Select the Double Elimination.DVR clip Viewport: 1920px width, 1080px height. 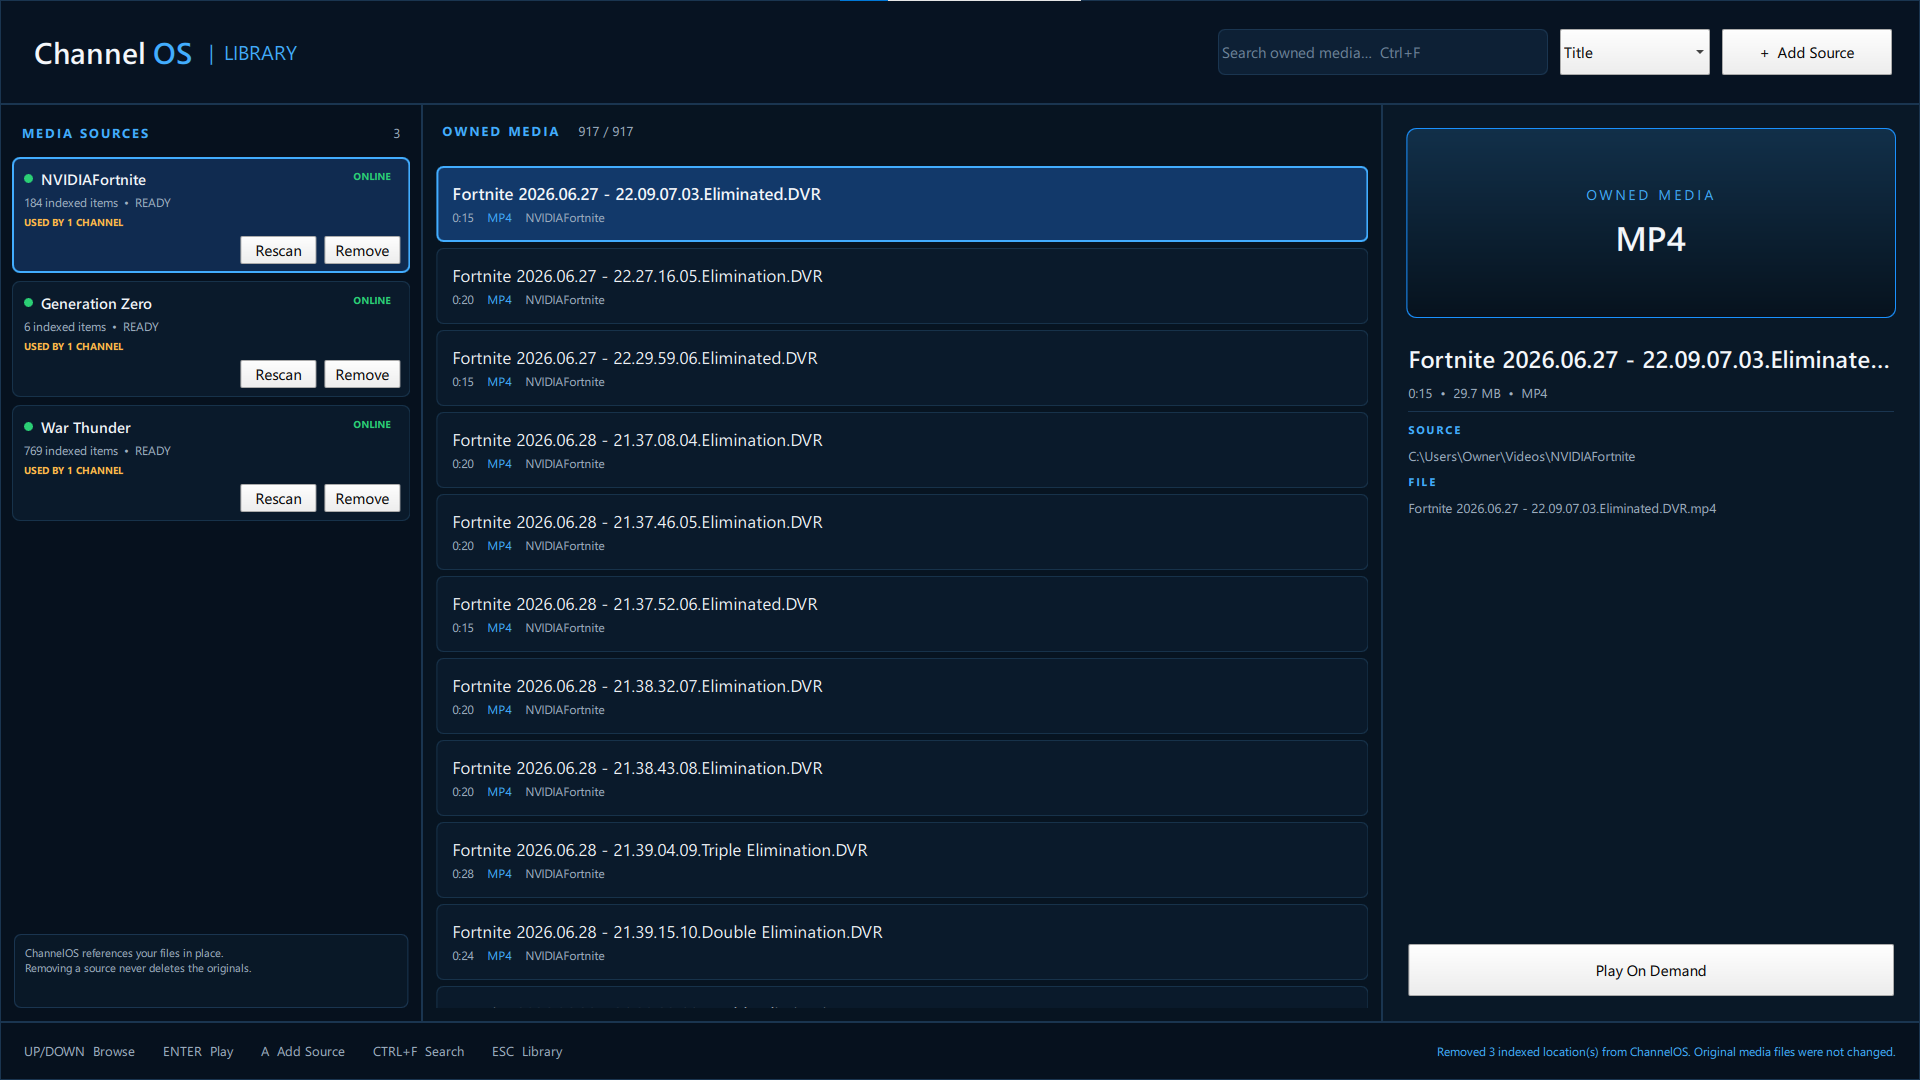coord(902,942)
